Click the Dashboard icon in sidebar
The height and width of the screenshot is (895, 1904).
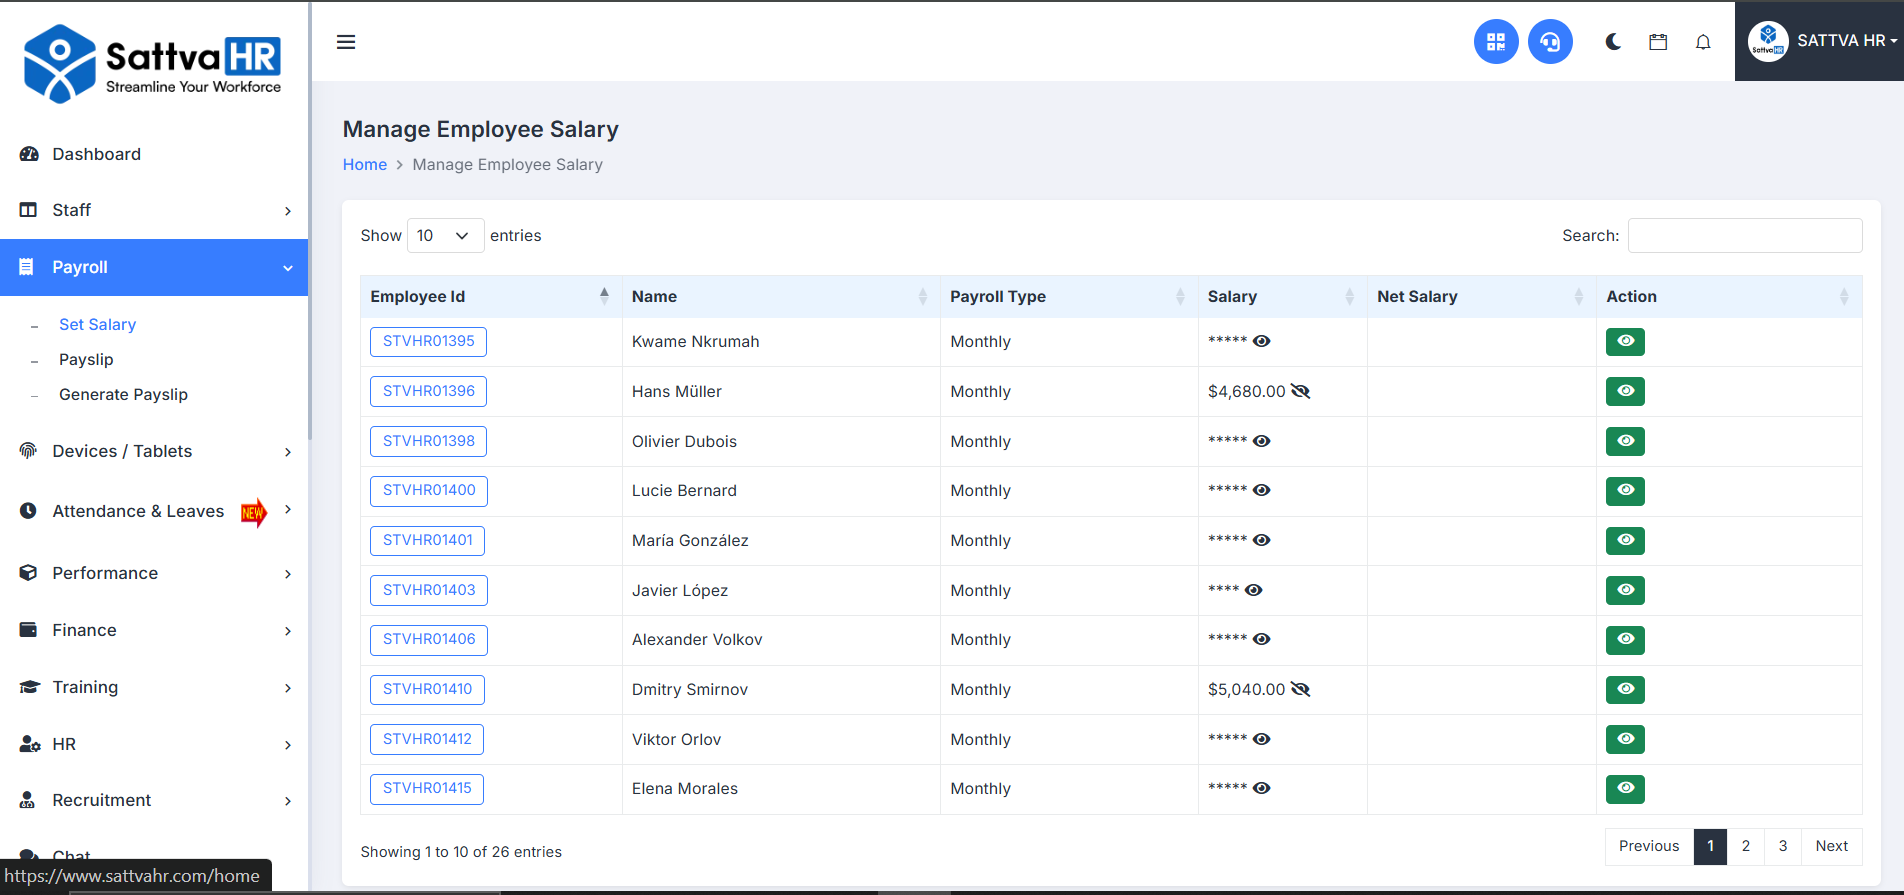[29, 154]
